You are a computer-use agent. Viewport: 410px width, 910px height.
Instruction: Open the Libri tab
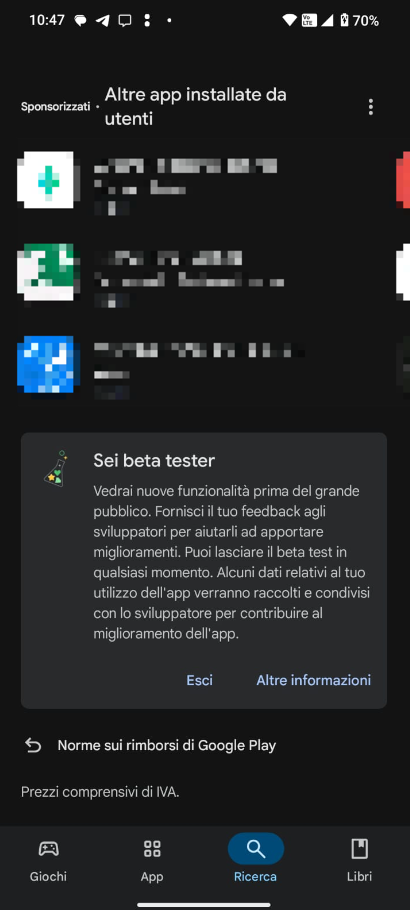coord(359,858)
